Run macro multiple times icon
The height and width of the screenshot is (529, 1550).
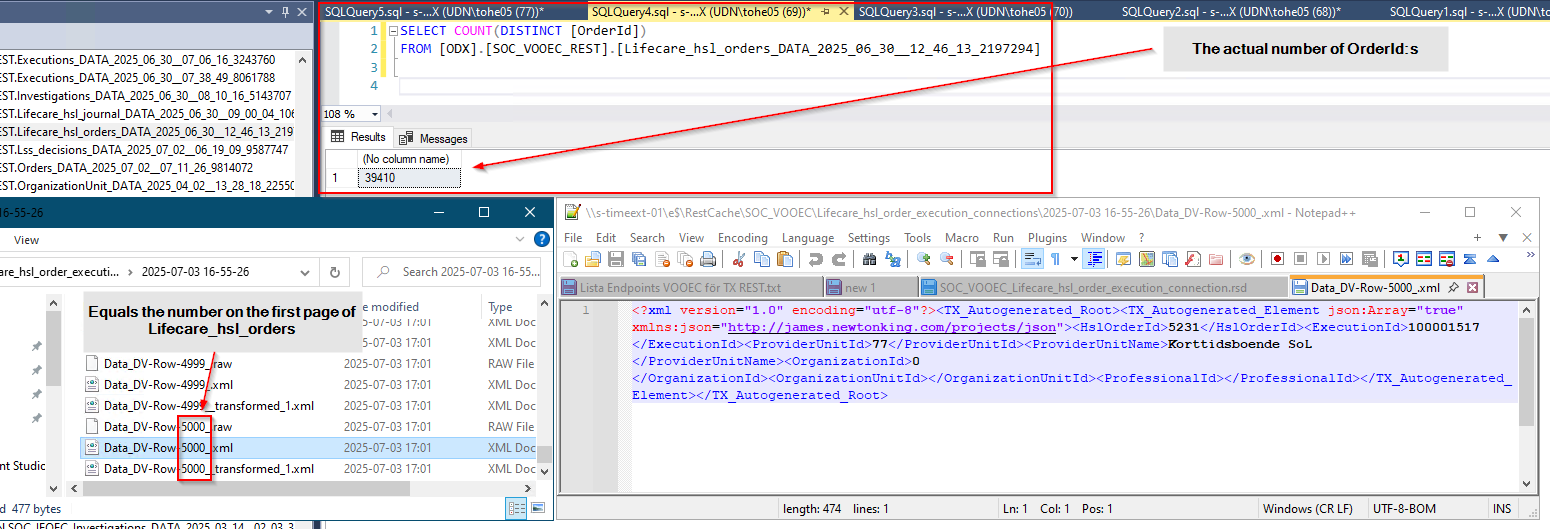1346,259
